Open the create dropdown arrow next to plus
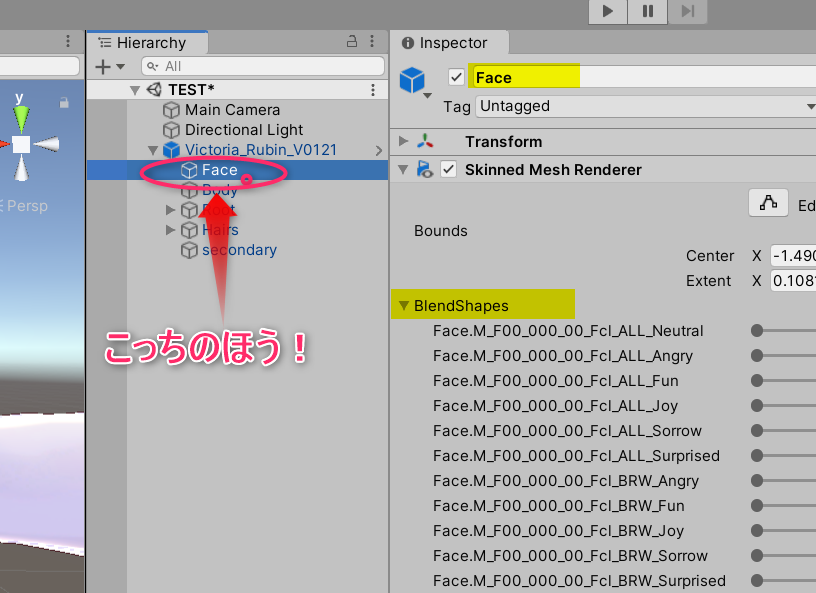 coord(121,67)
